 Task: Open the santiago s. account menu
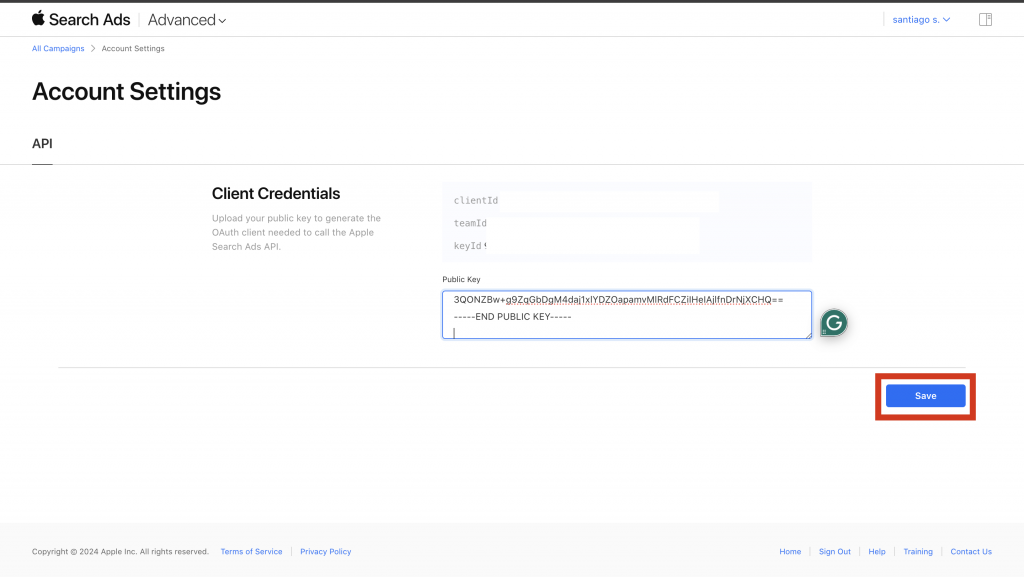pyautogui.click(x=921, y=20)
